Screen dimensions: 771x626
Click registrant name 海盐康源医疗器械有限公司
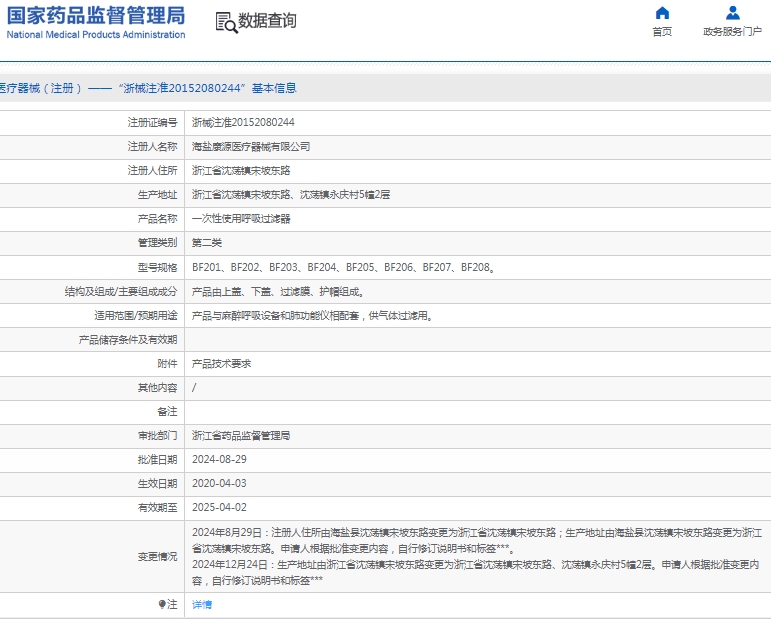click(251, 147)
